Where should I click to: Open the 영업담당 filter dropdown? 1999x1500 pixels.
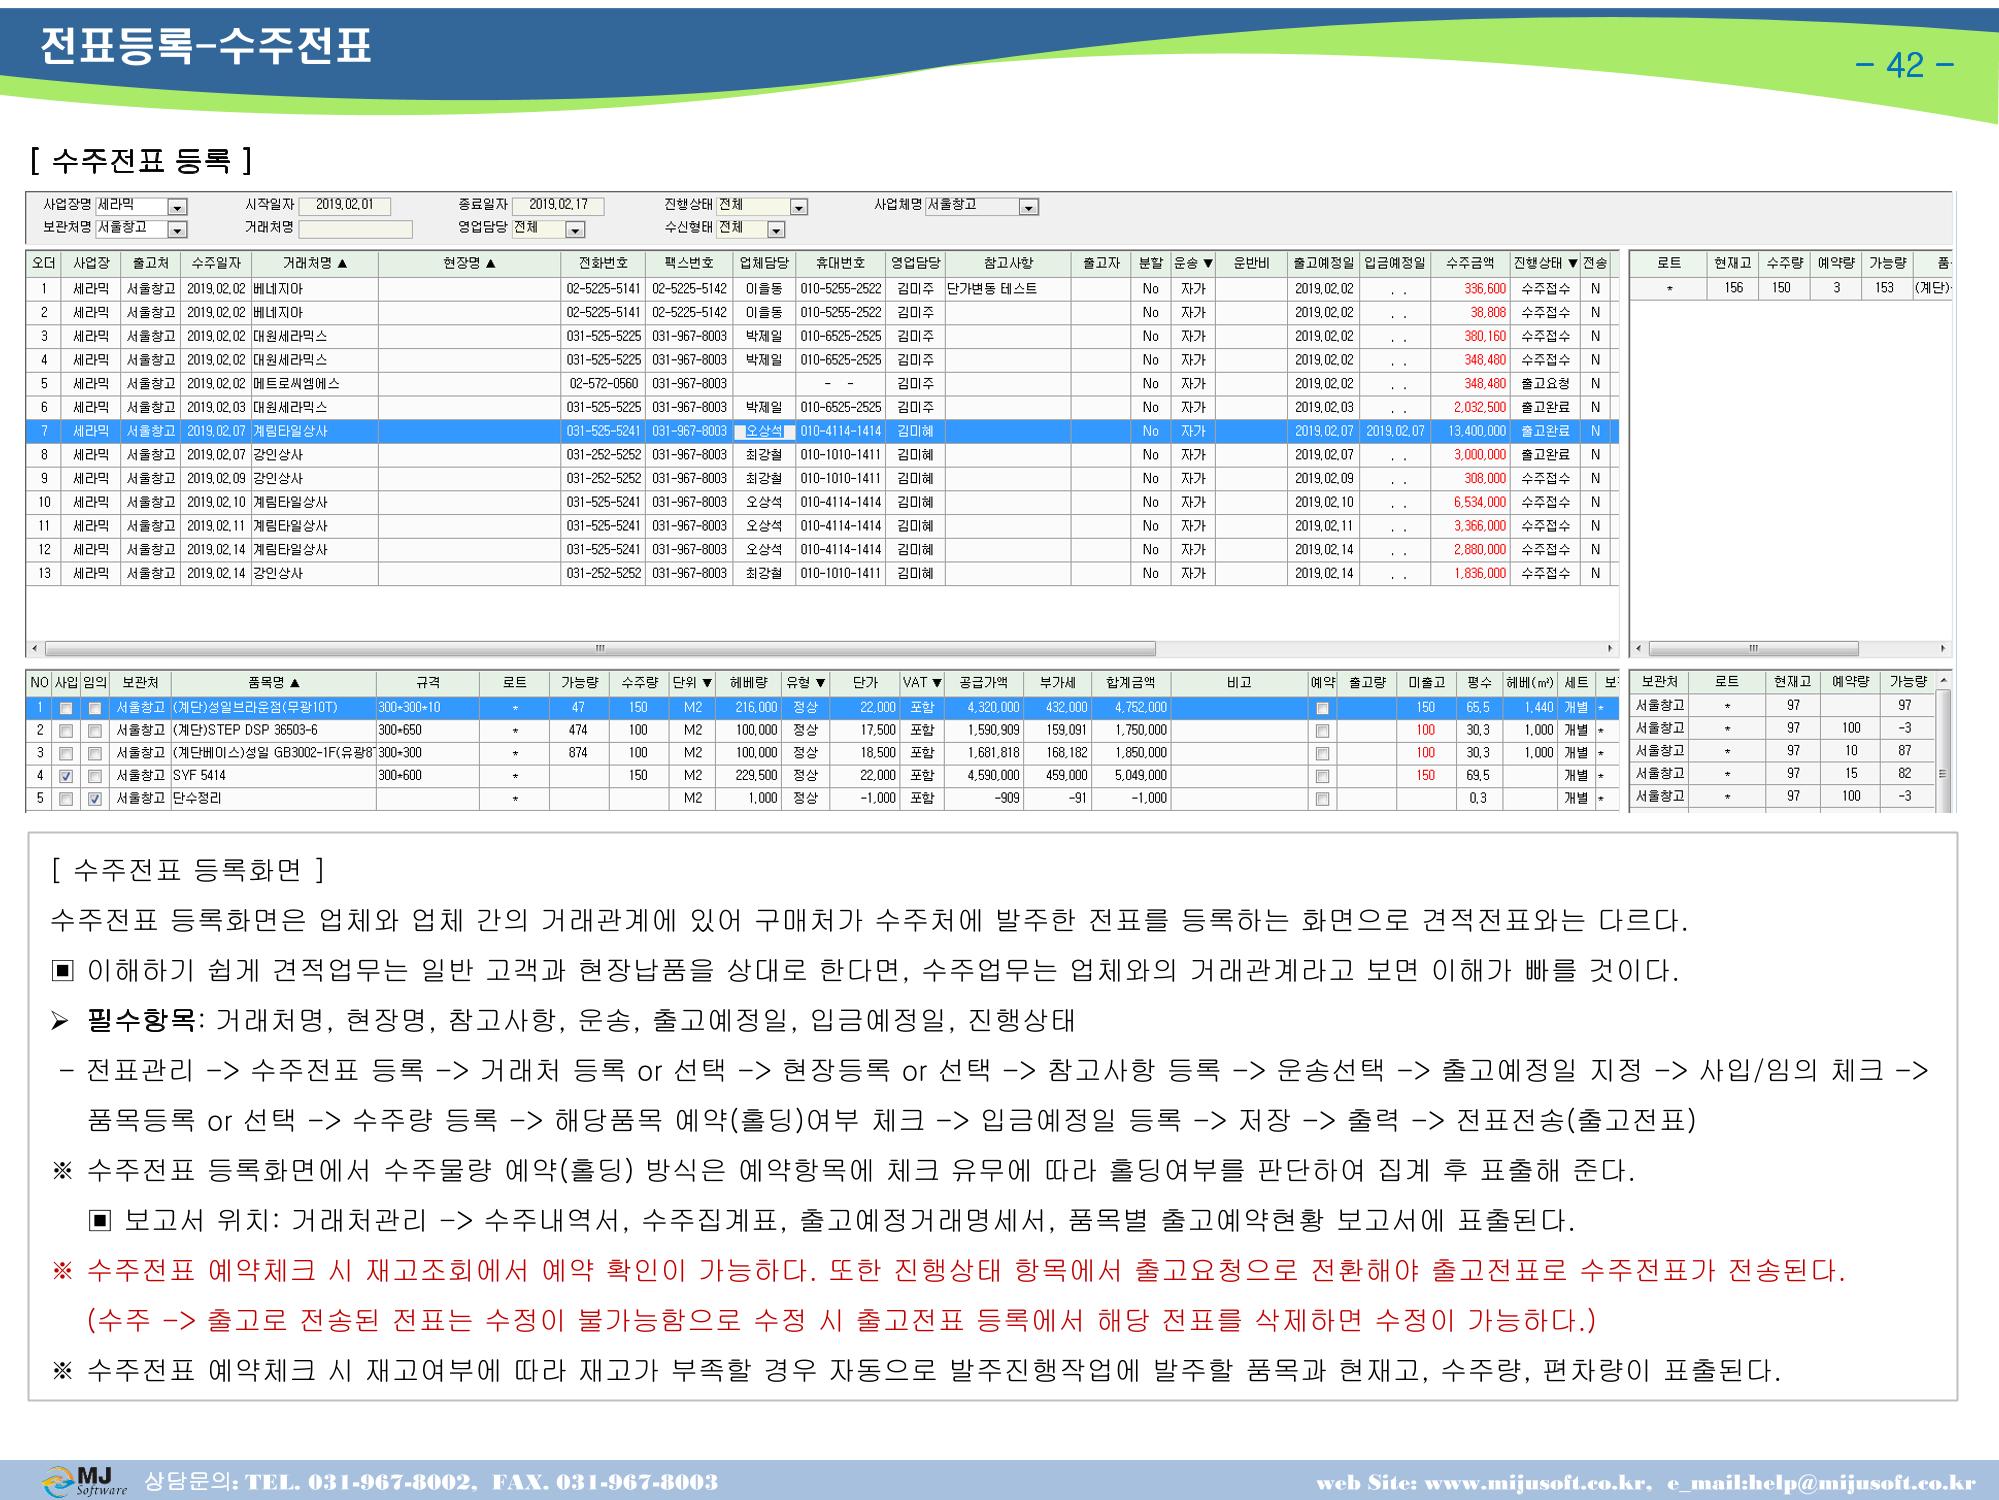(x=576, y=230)
